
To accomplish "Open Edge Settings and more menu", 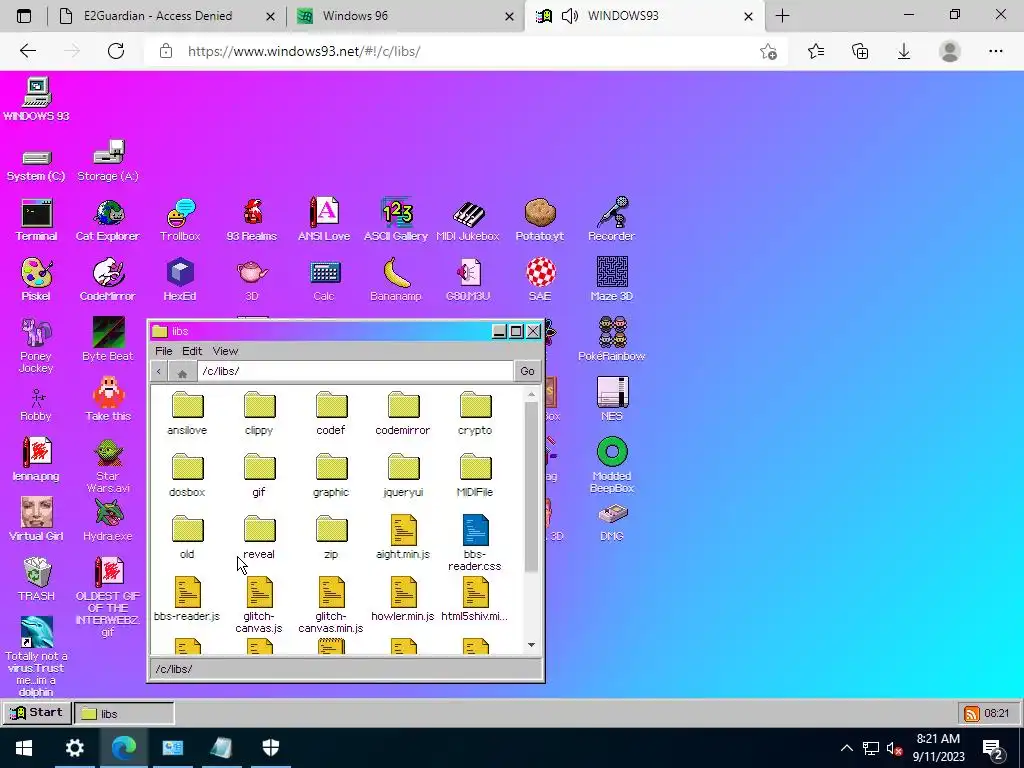I will coord(995,51).
